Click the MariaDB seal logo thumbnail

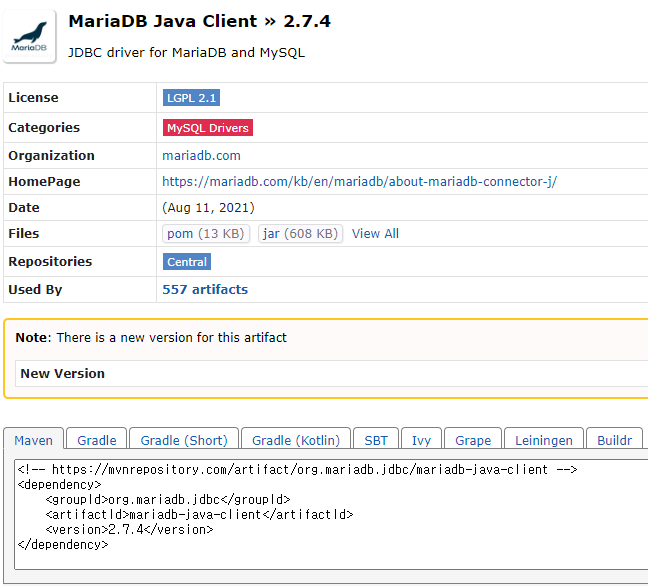[29, 36]
